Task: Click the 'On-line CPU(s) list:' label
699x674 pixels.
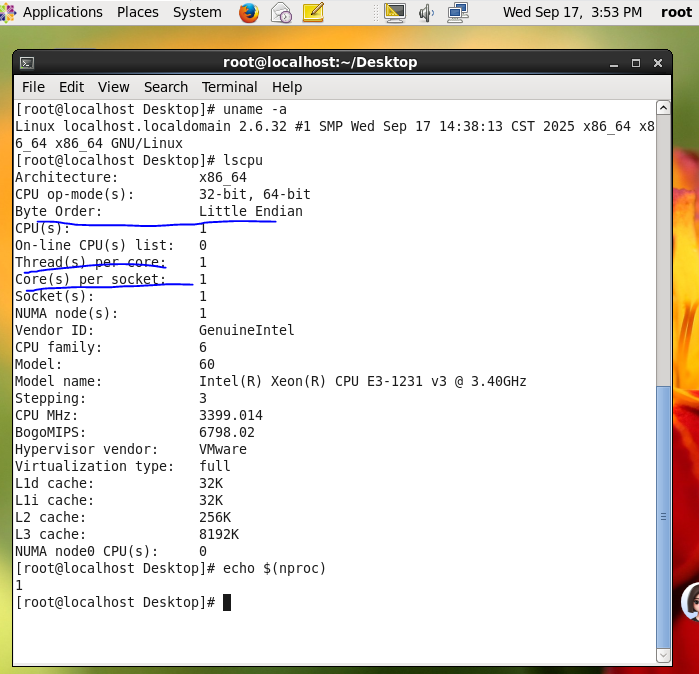Action: [95, 246]
